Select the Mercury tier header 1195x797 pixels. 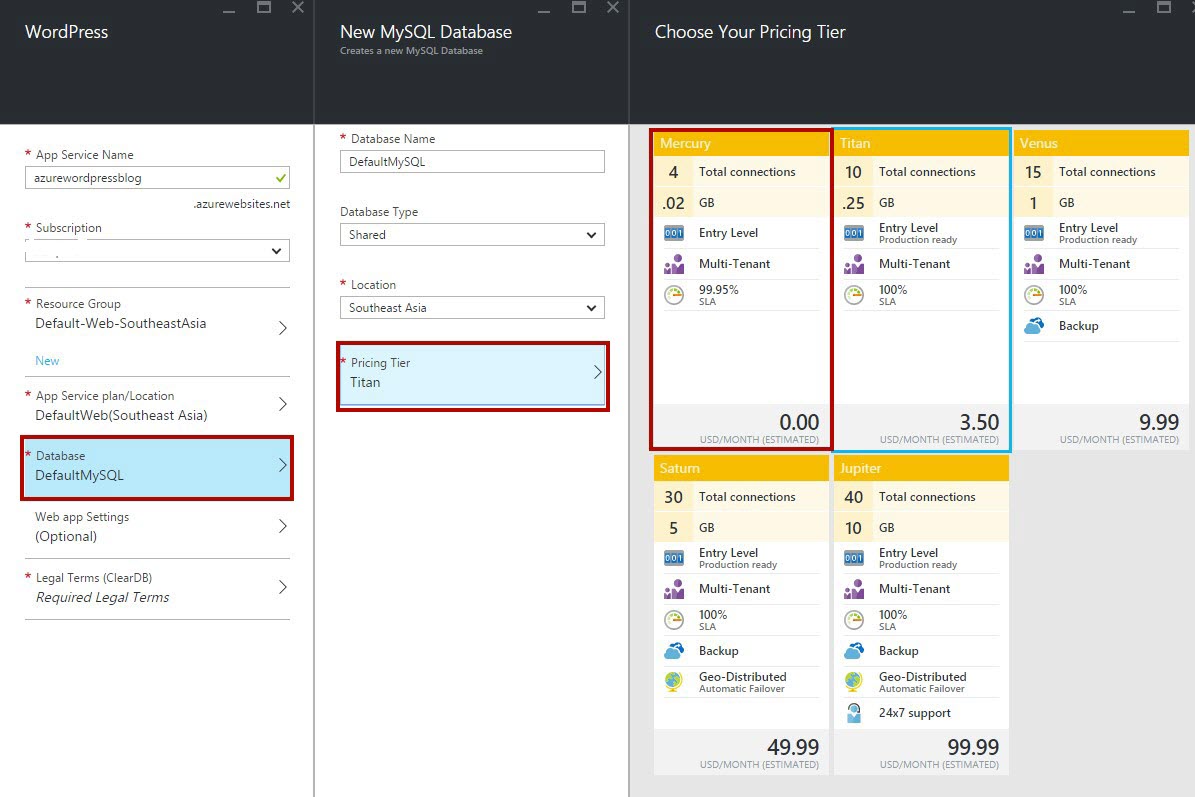click(x=741, y=143)
